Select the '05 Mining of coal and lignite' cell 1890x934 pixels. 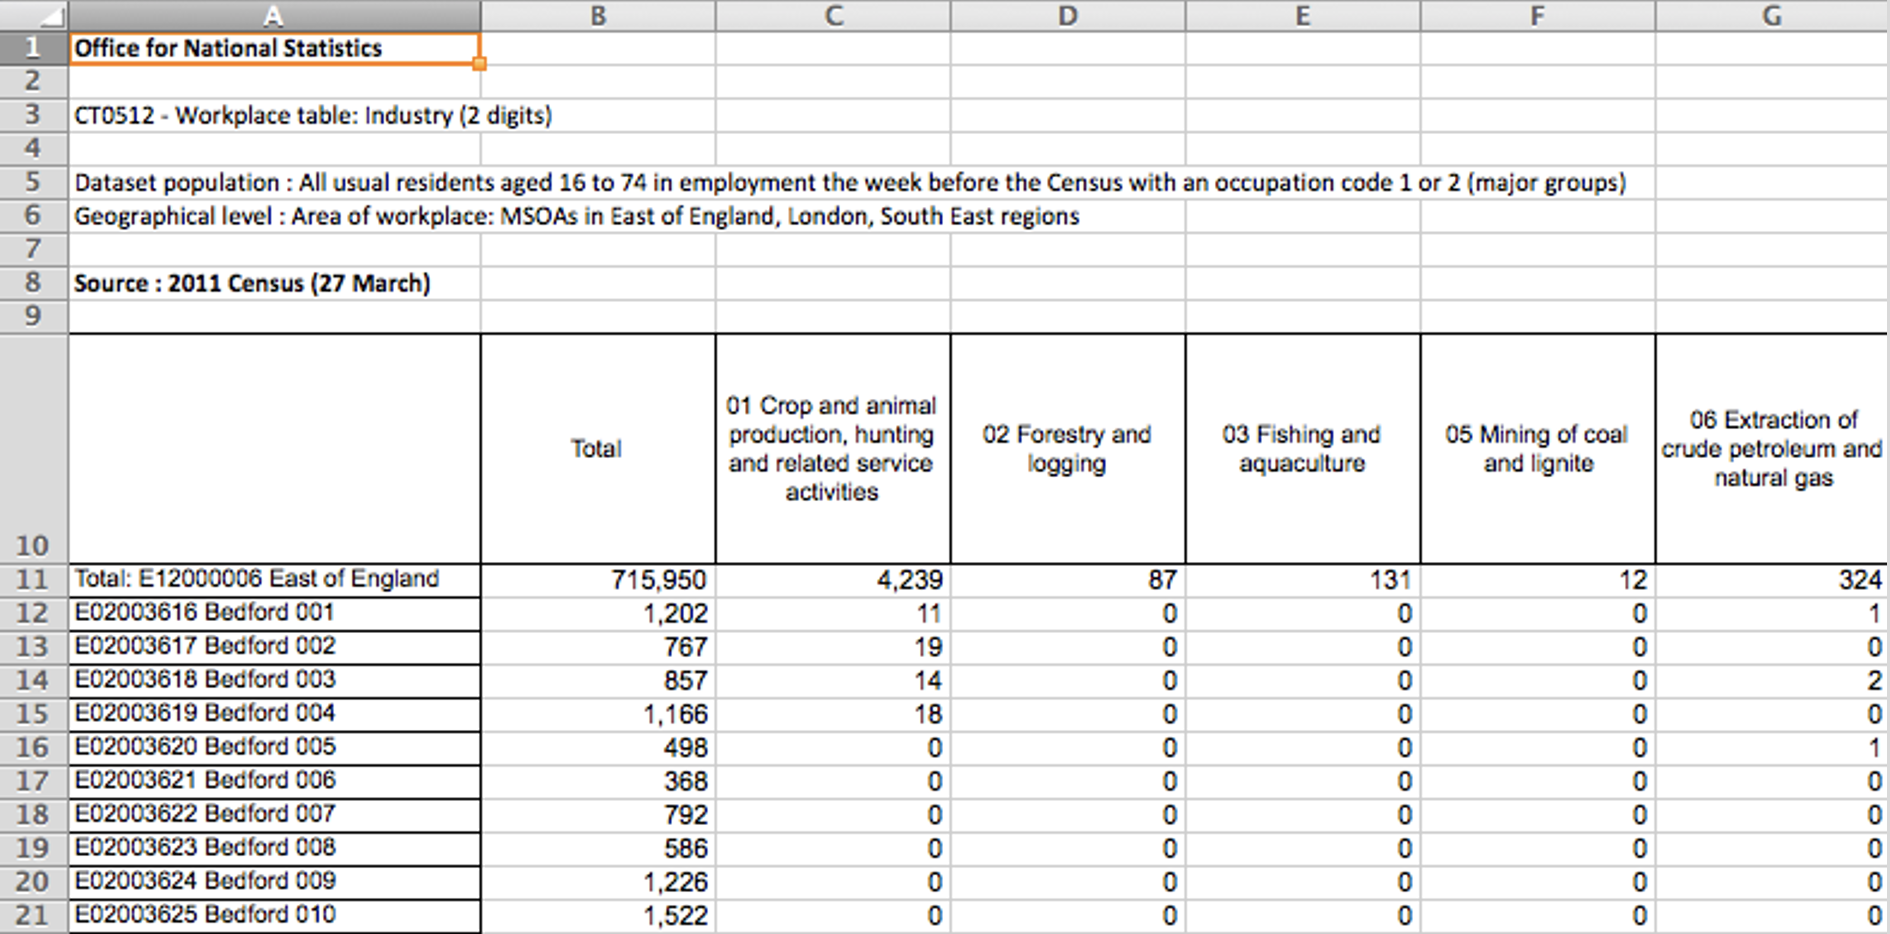tap(1537, 448)
